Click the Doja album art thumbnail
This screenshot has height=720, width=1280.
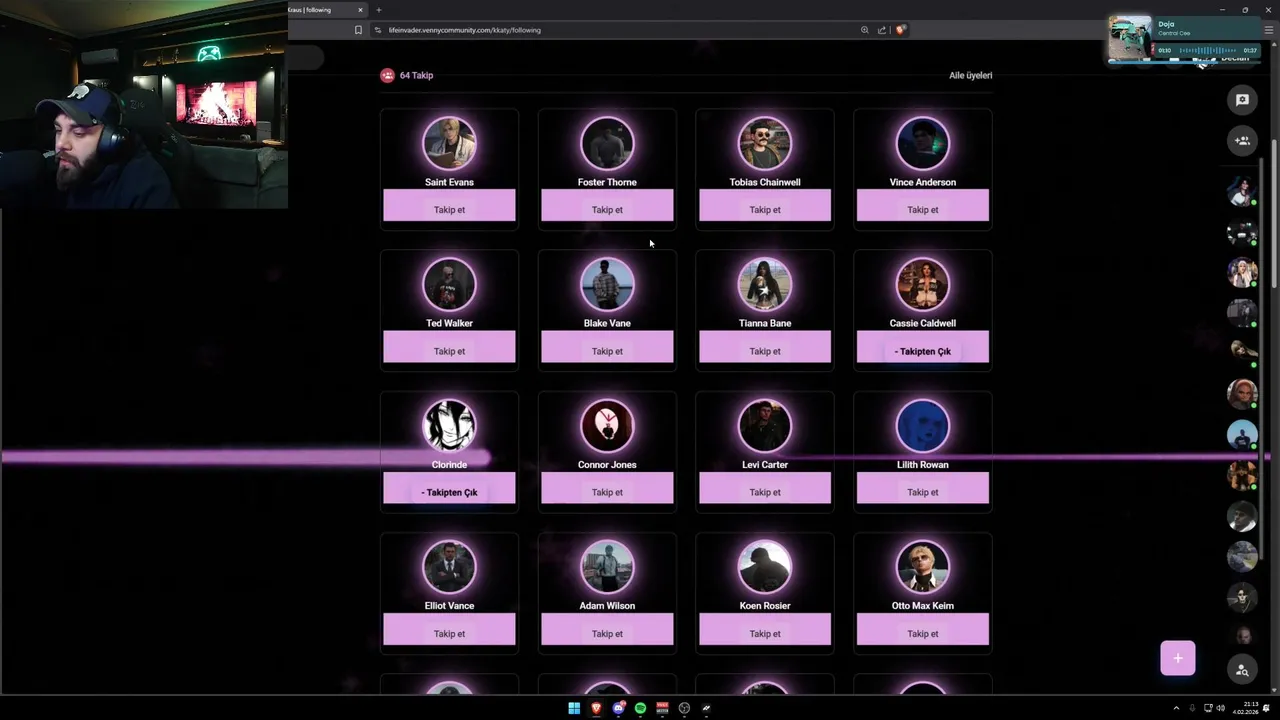[x=1130, y=39]
